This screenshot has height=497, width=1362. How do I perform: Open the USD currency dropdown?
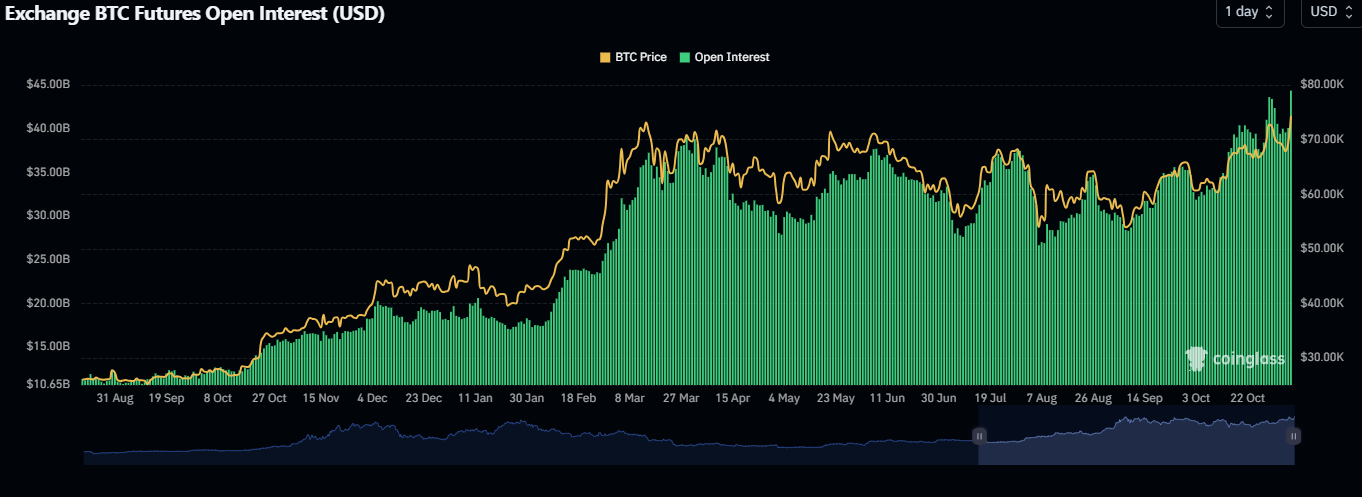point(1329,12)
